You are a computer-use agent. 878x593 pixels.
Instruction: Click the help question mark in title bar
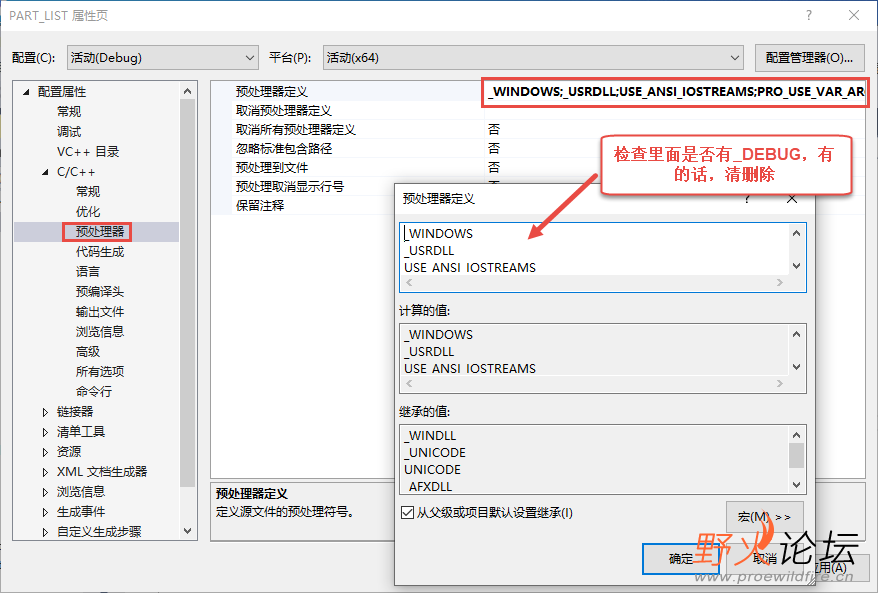809,15
